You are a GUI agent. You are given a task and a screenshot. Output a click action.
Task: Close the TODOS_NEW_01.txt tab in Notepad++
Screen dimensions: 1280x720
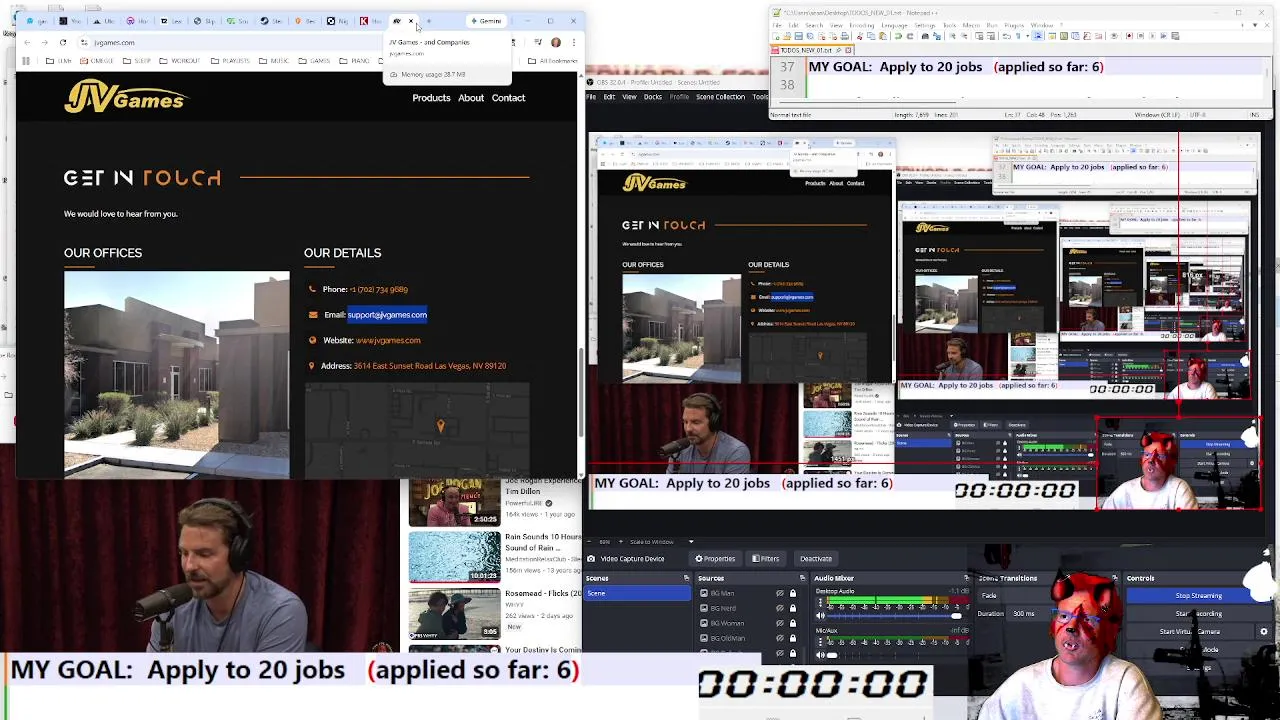click(x=848, y=50)
